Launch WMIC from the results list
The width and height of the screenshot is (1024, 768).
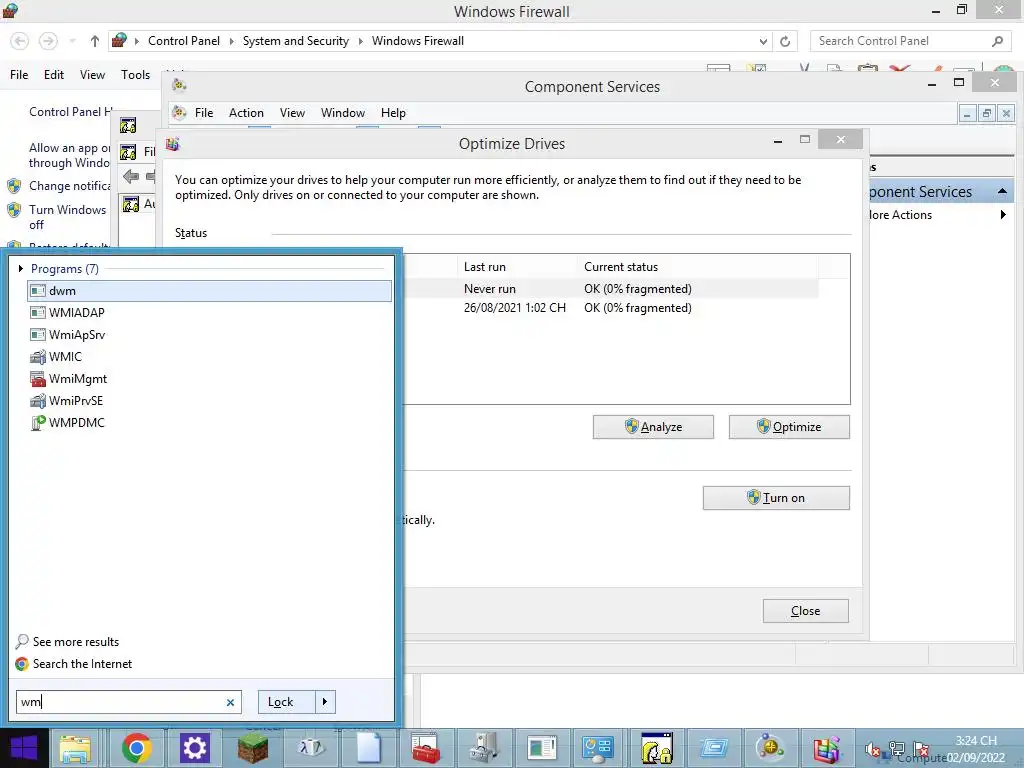click(209, 357)
